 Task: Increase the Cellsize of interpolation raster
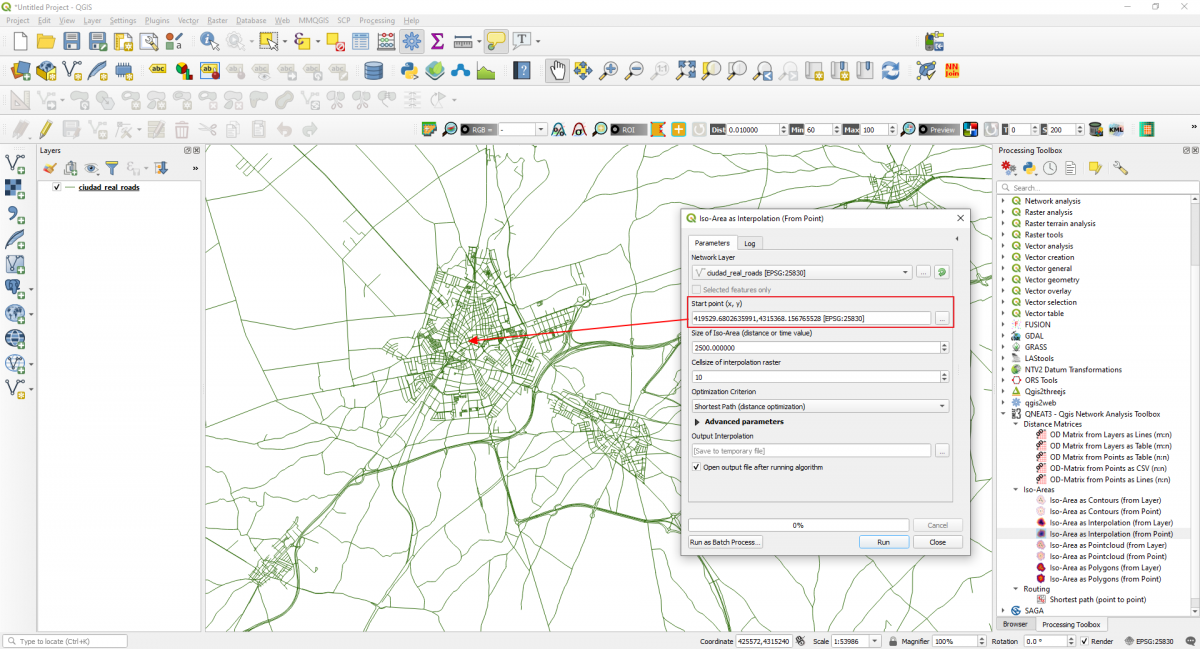[944, 374]
